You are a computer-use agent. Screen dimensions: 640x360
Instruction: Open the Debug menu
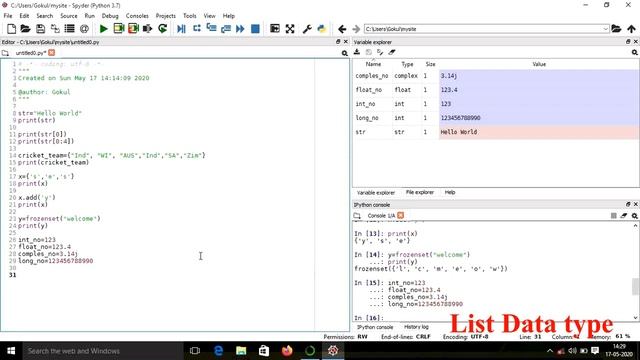[110, 16]
